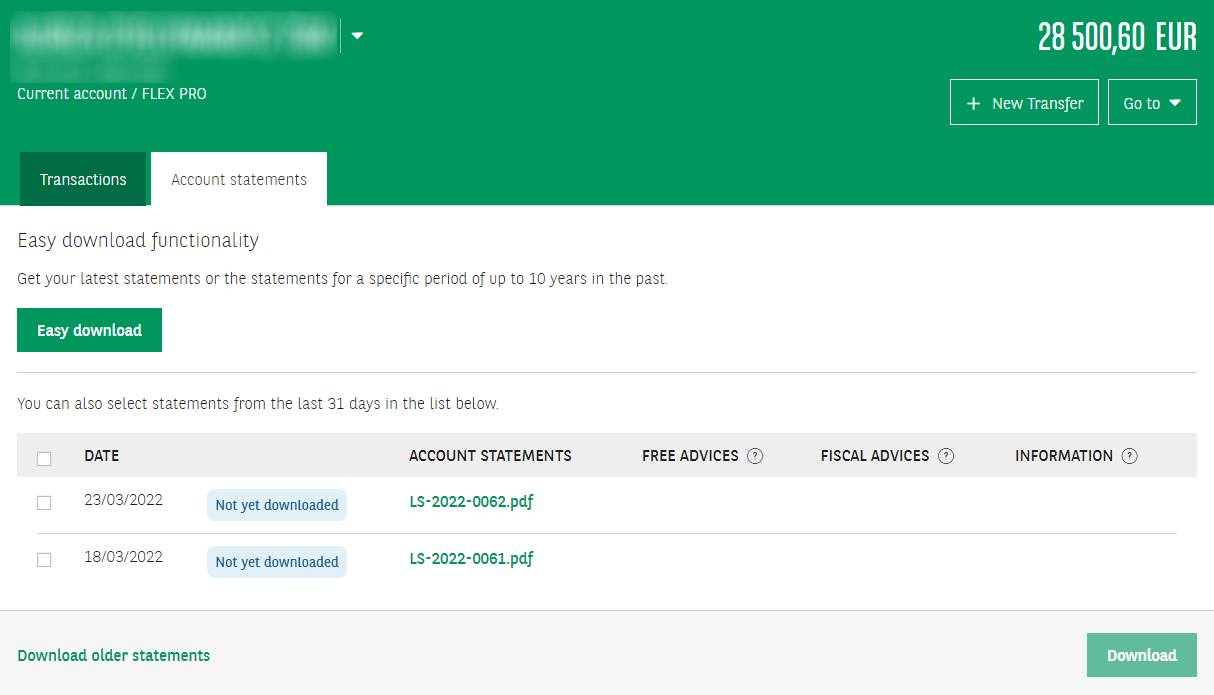1214x695 pixels.
Task: Expand the account selector dropdown arrow
Action: tap(357, 36)
